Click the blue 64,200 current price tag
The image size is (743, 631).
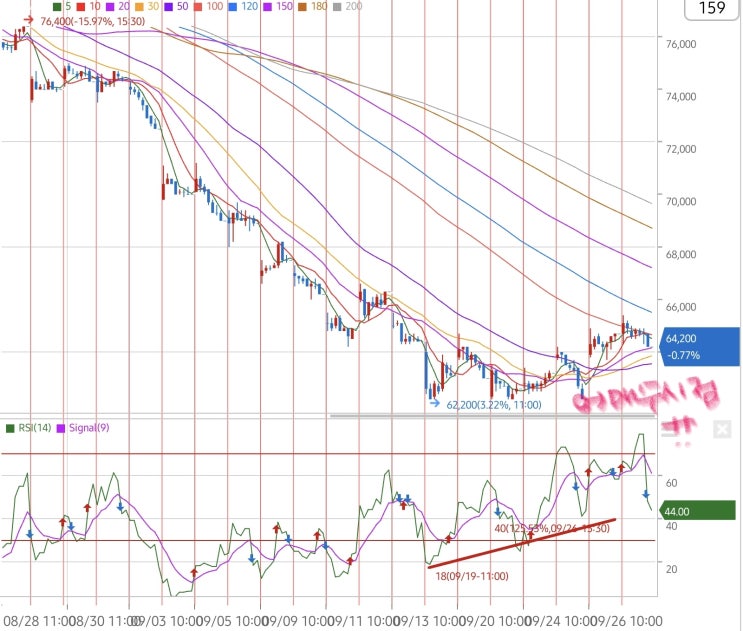(701, 347)
